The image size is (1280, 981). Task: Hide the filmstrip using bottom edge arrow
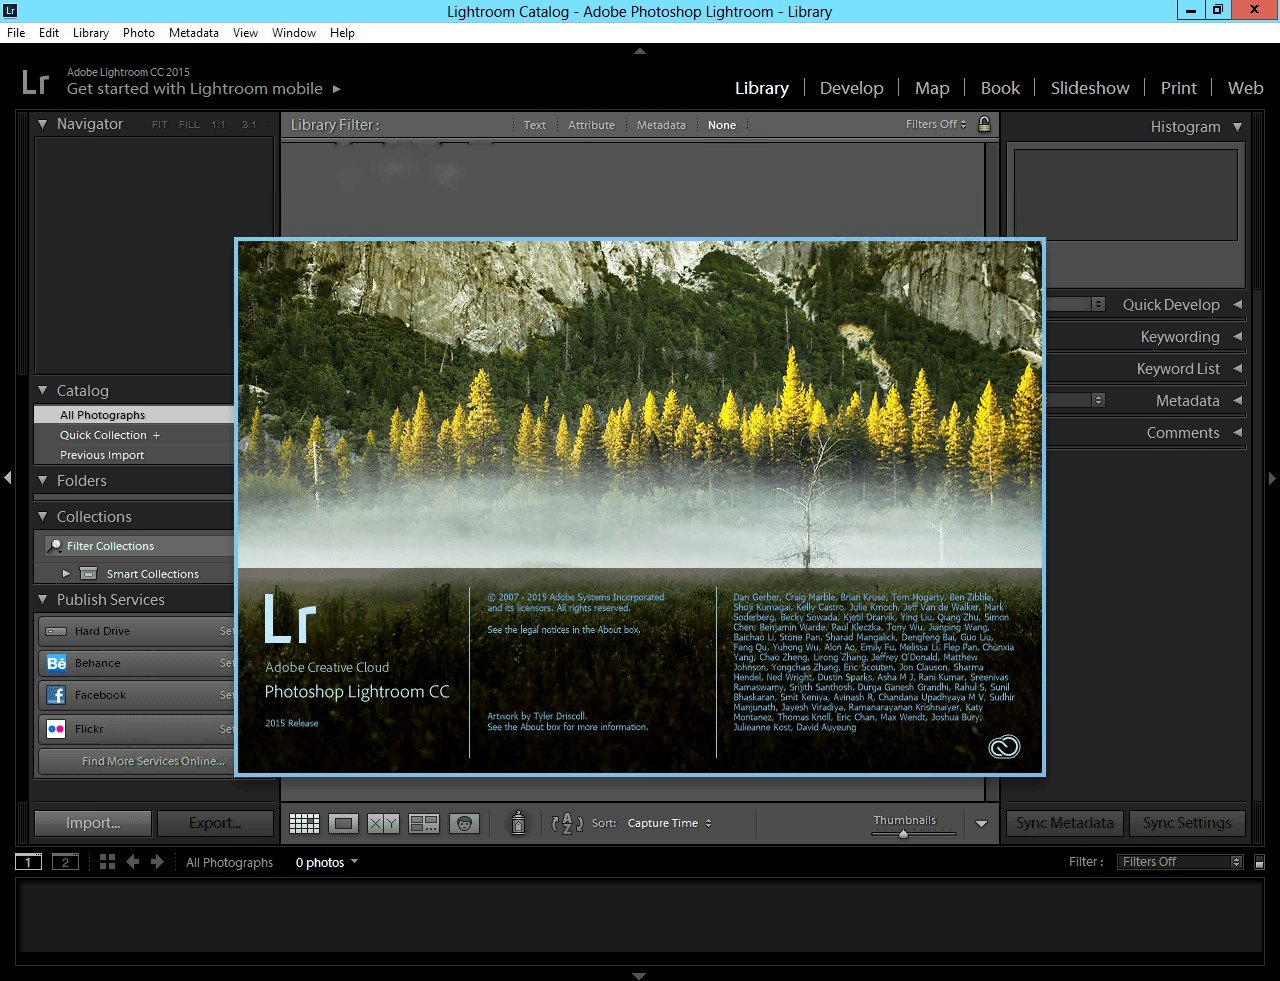[x=640, y=975]
